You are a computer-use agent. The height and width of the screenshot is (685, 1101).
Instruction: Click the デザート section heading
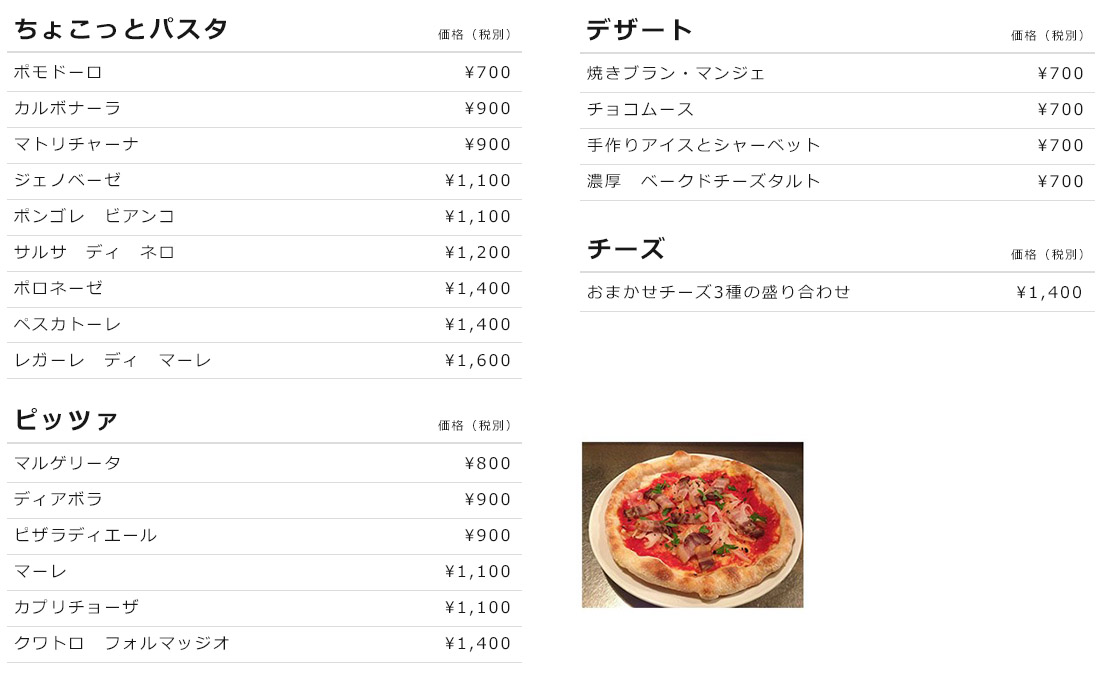(x=639, y=31)
